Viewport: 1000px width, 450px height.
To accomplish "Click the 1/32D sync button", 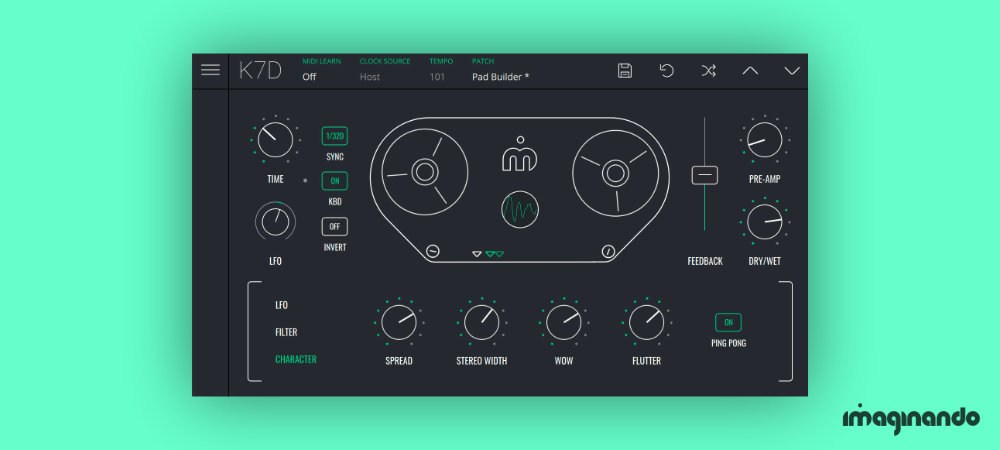I will pos(334,136).
